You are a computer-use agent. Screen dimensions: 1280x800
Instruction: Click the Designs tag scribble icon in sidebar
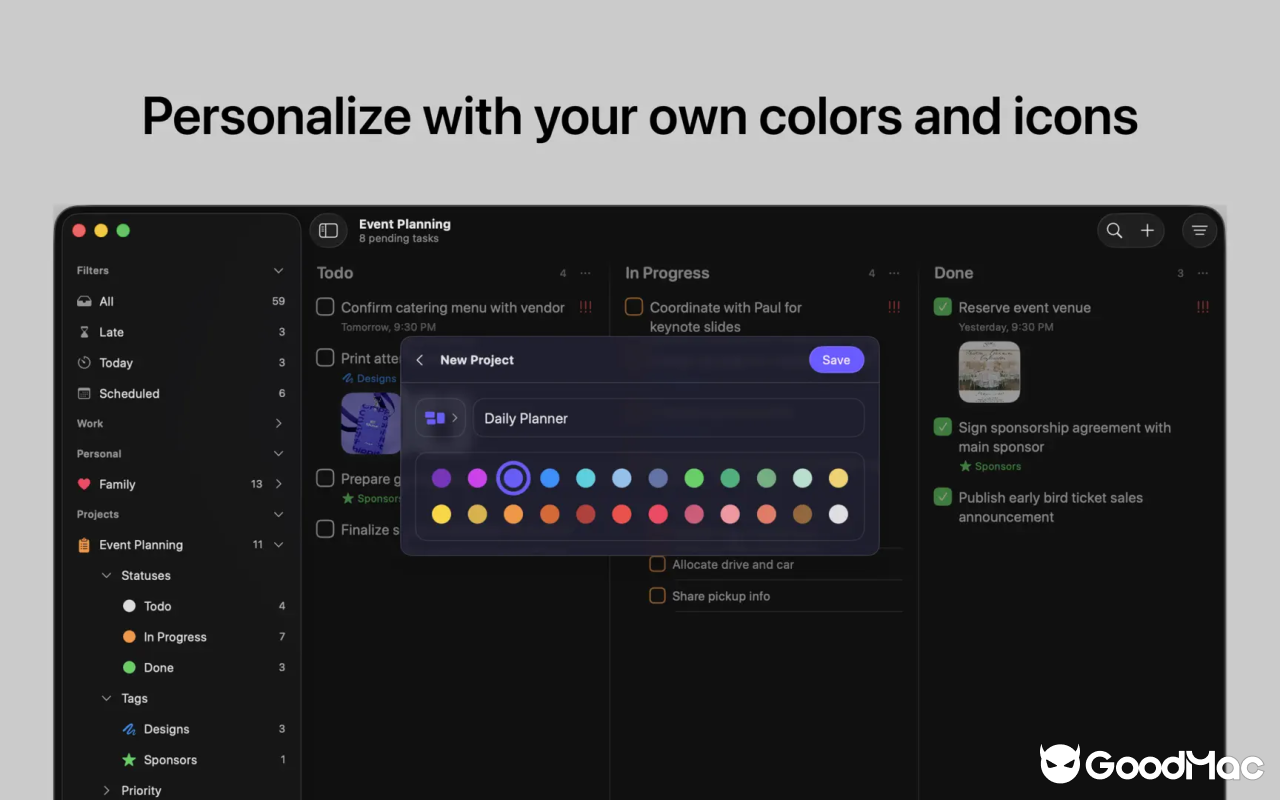pos(129,729)
